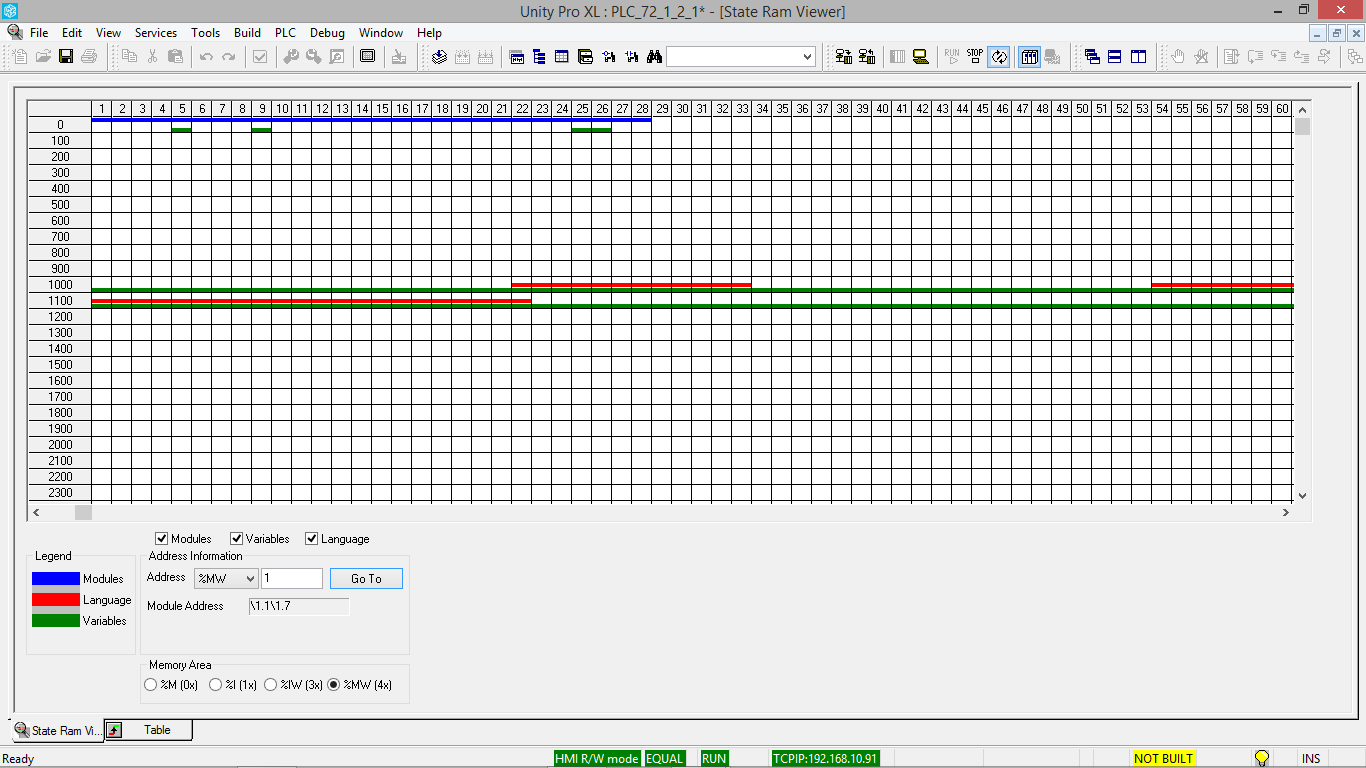
Task: Click the PLC simulator/connection screen icon
Action: pos(922,57)
